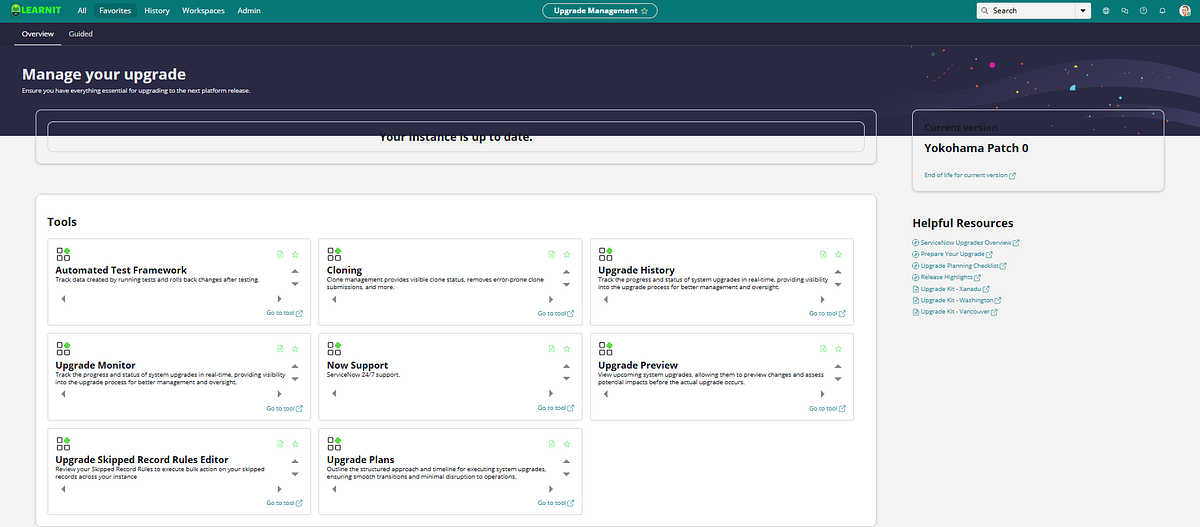Open Upgrade Kit - Vancouver link
This screenshot has width=1200, height=527.
(955, 312)
